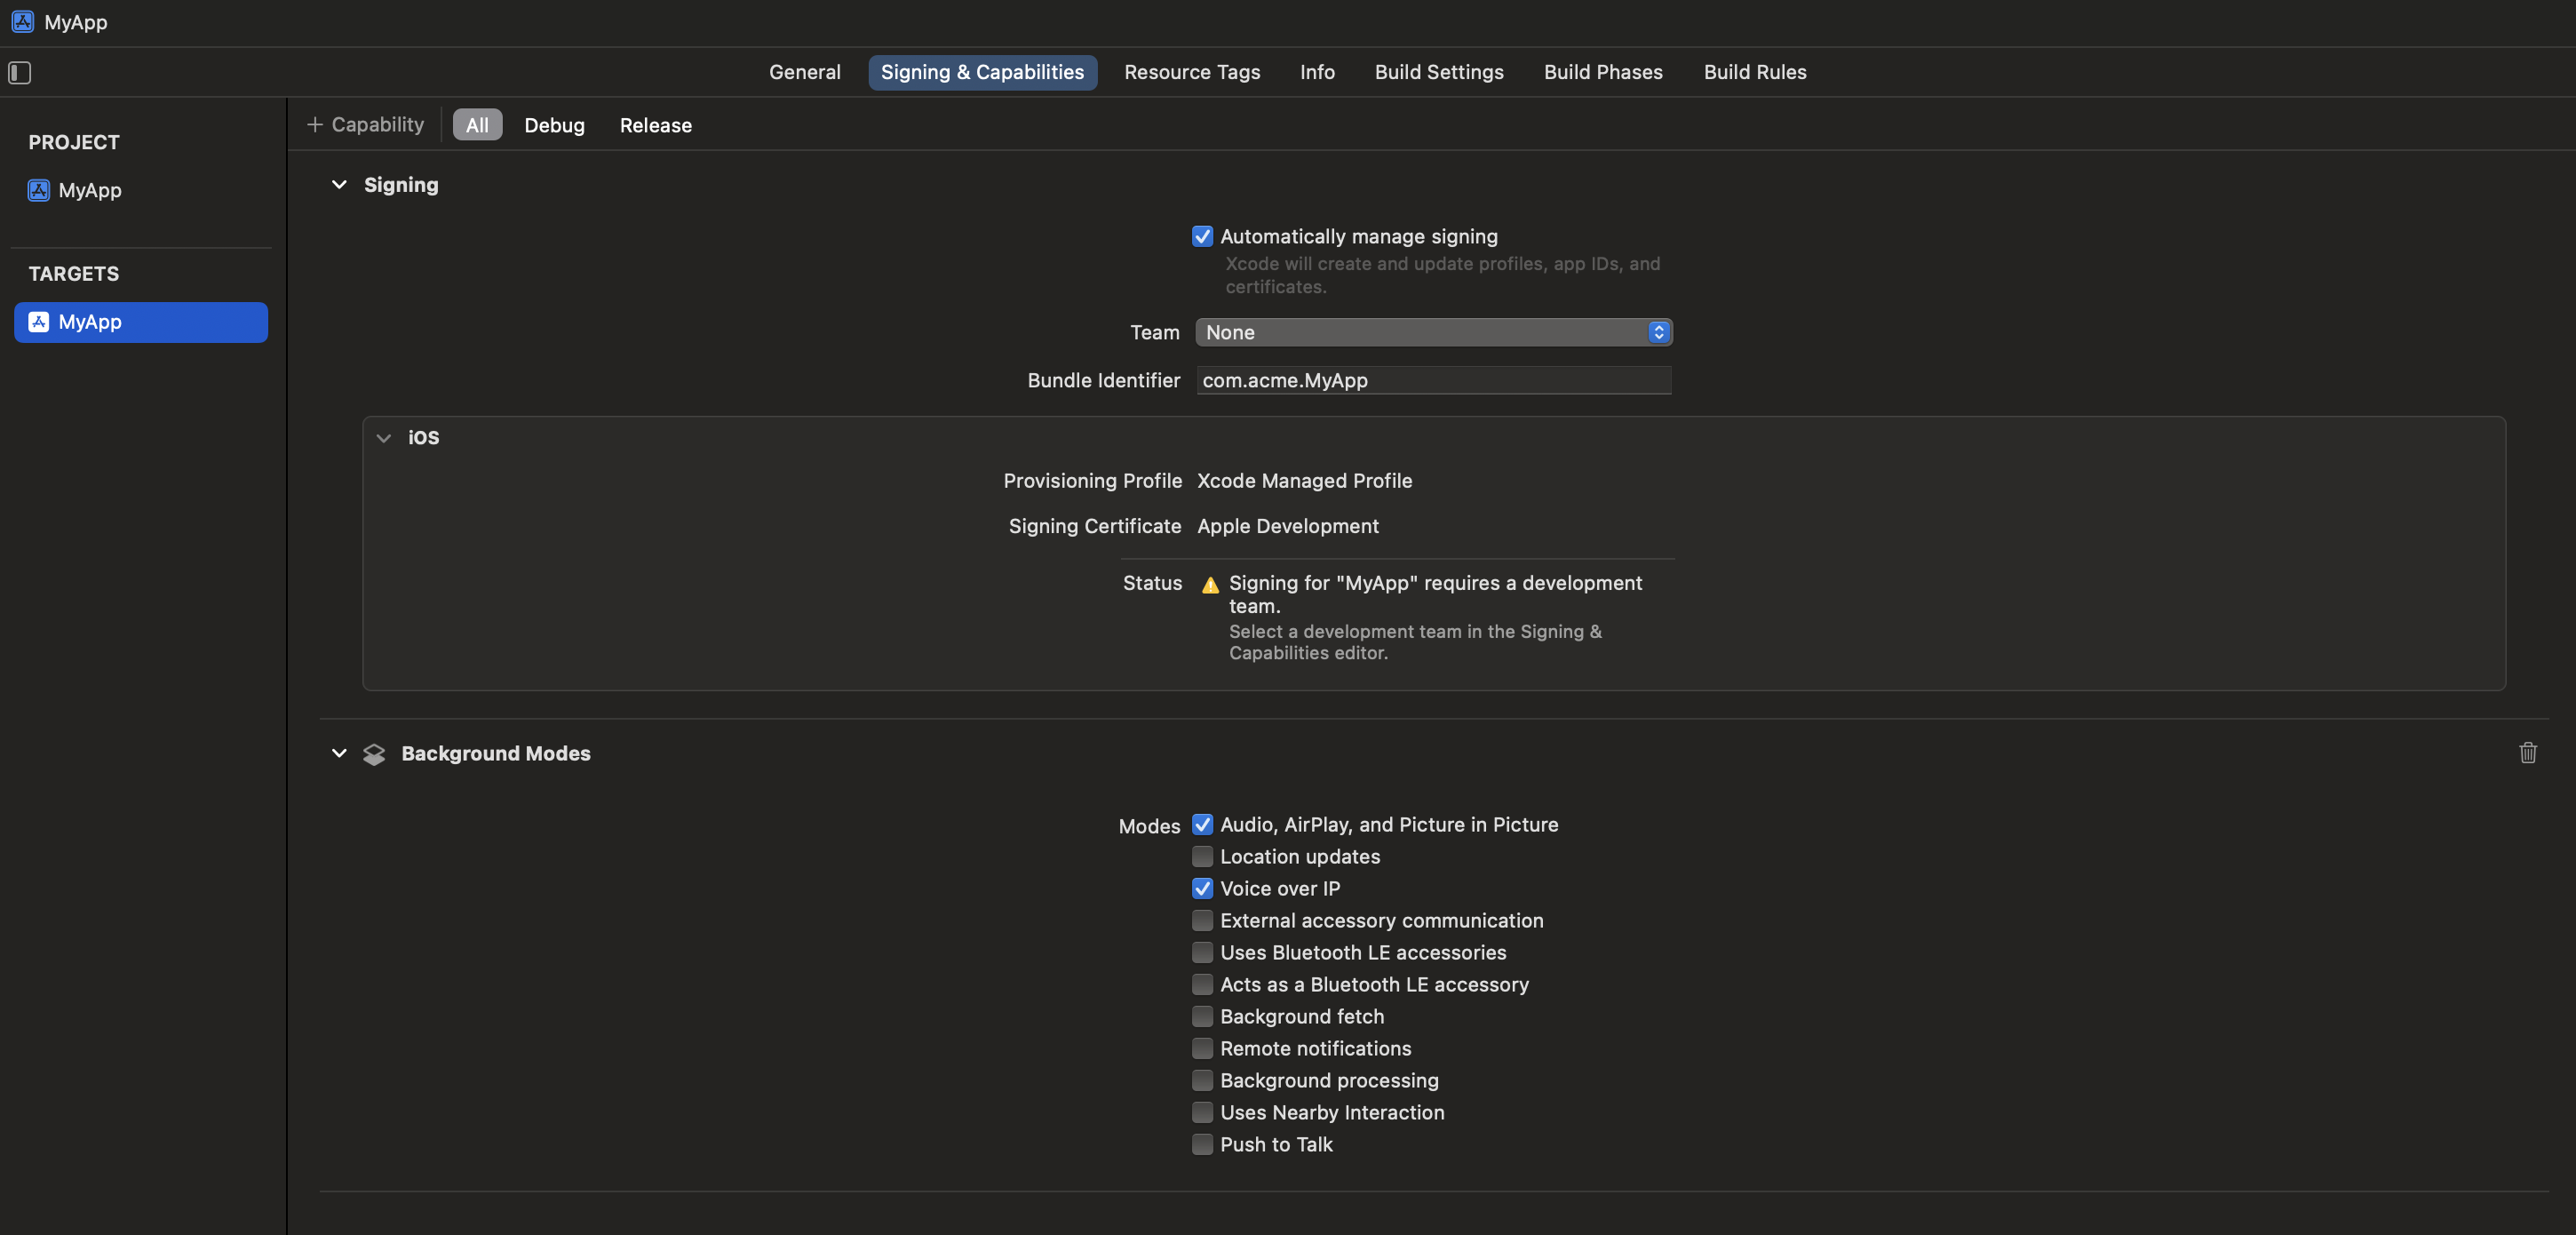Check Uses Nearby Interaction
Viewport: 2576px width, 1235px height.
(x=1202, y=1112)
